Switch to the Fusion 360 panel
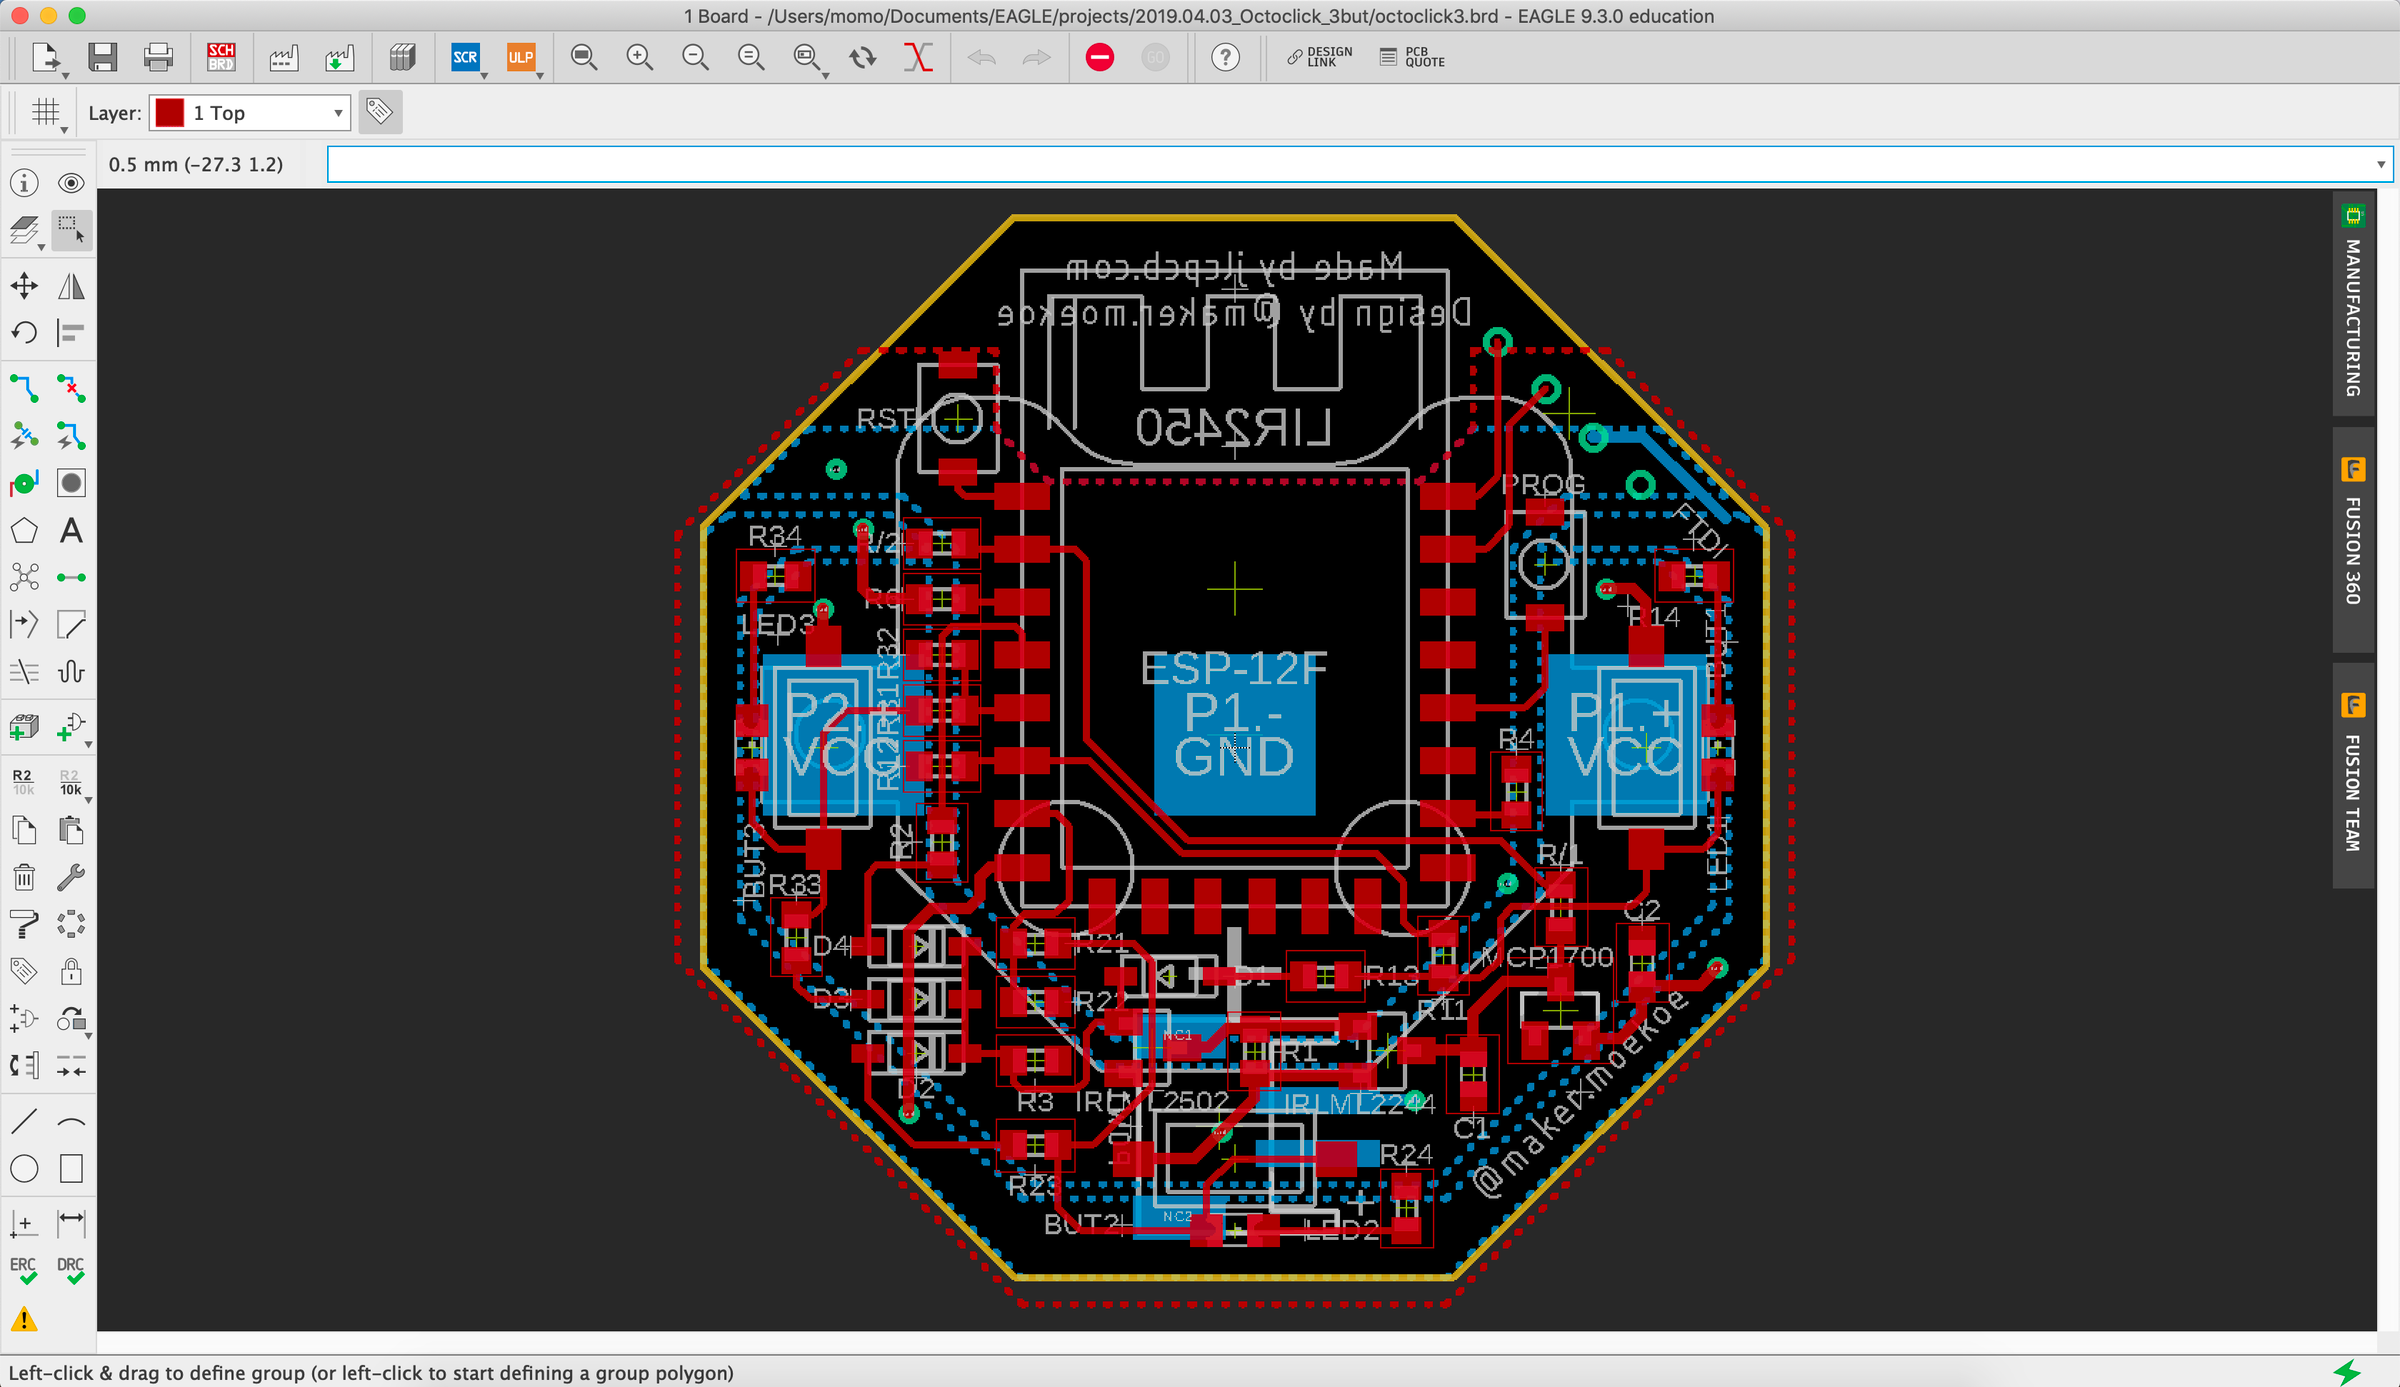The height and width of the screenshot is (1387, 2400). (2353, 550)
